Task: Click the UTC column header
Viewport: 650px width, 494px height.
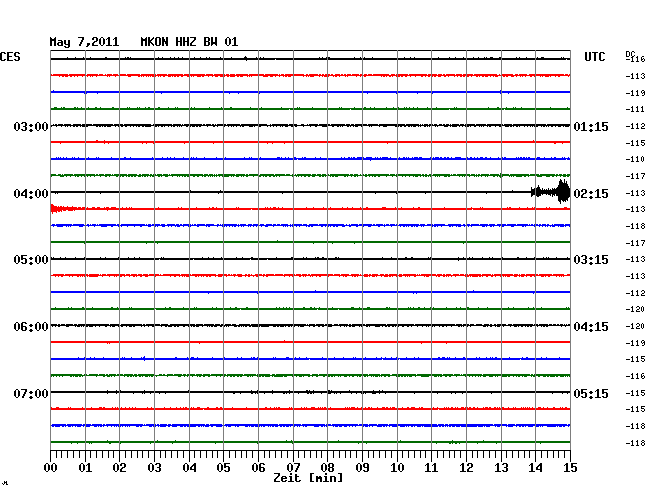Action: (594, 57)
